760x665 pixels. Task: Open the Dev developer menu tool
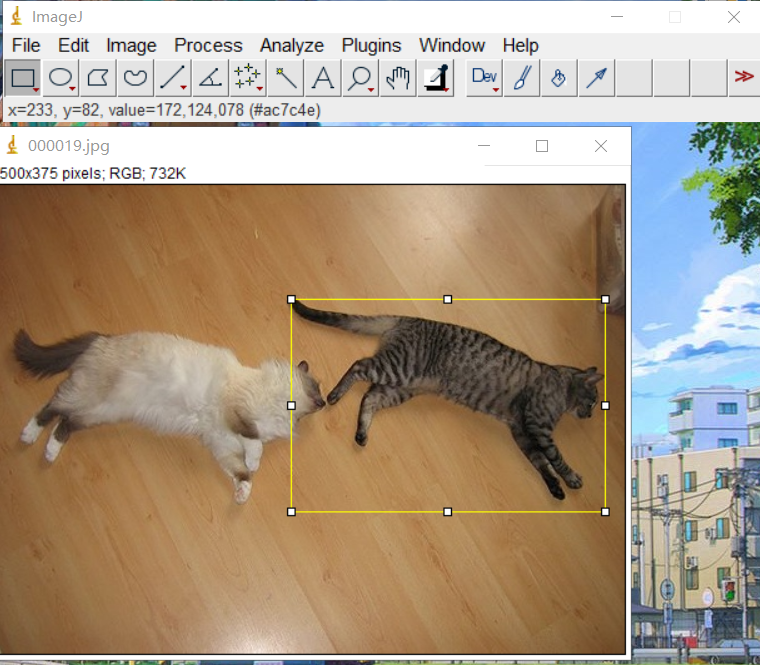(x=484, y=78)
